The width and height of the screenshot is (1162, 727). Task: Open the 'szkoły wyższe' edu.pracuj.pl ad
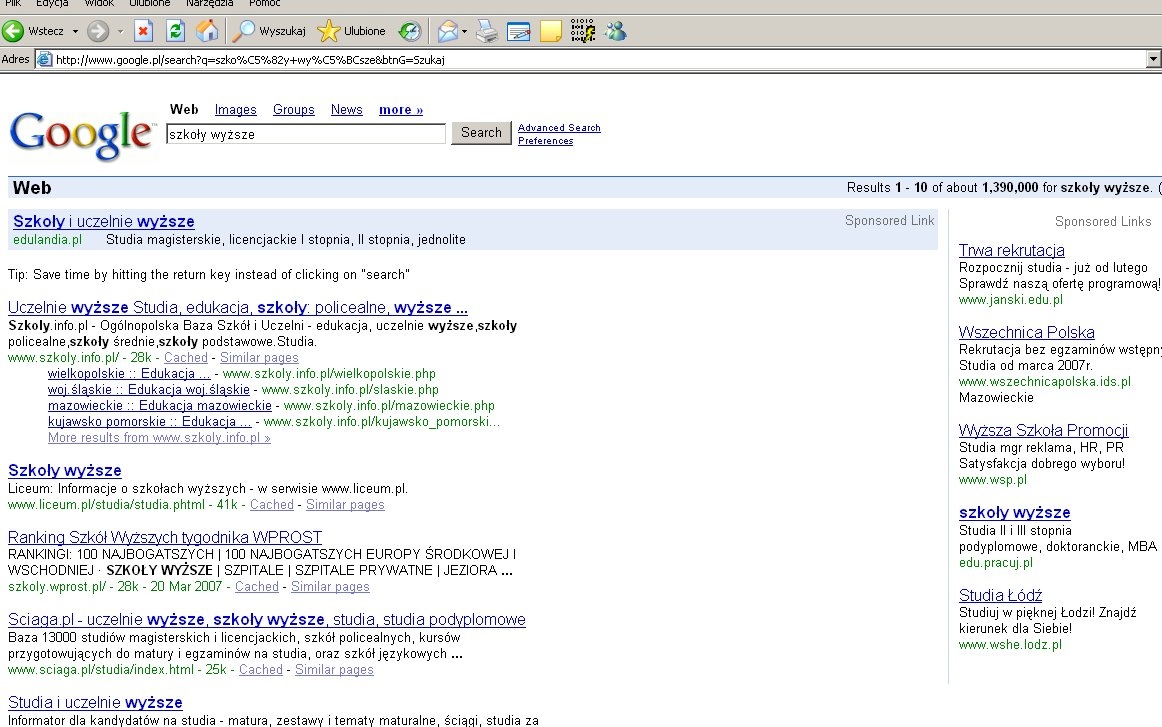pos(1015,512)
